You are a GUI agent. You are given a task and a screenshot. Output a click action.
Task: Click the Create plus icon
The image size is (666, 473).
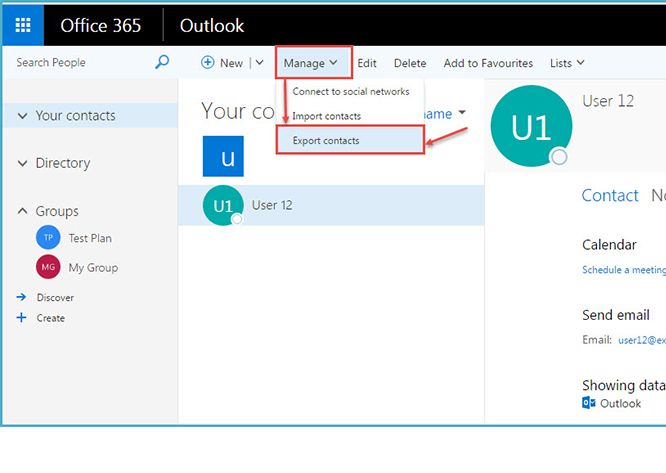coord(21,317)
